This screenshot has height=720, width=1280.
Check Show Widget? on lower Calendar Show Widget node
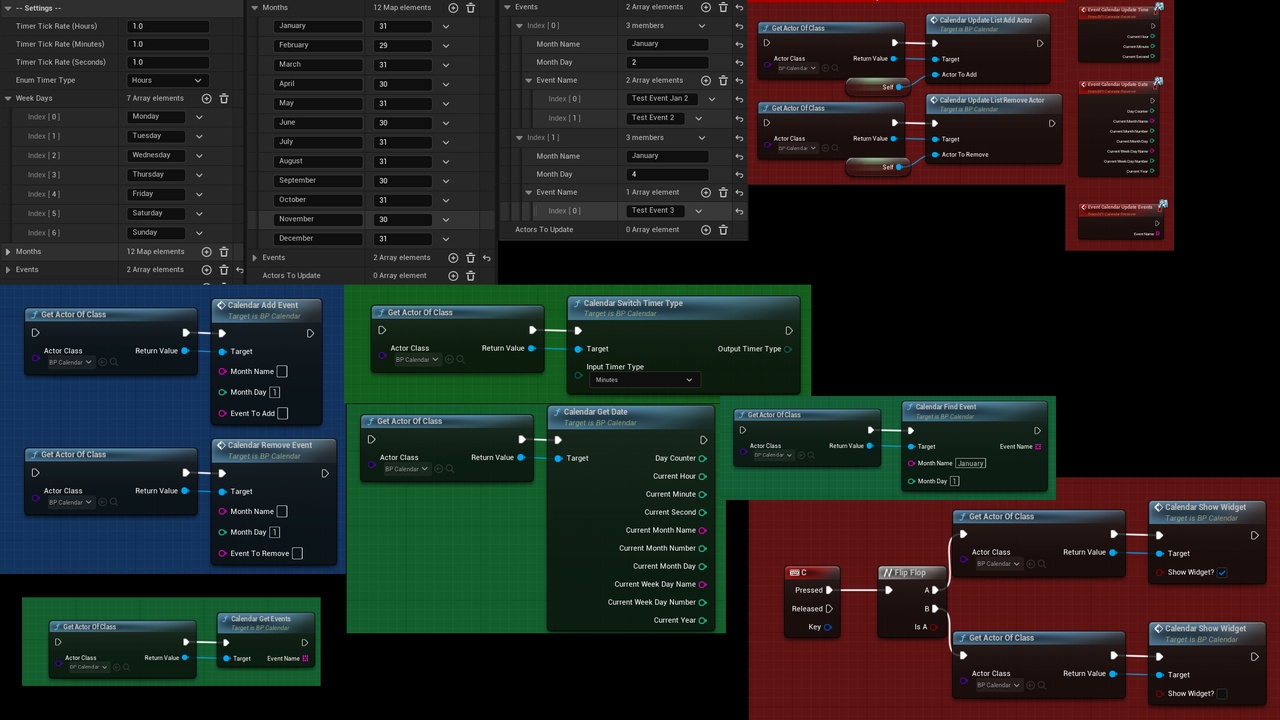pos(1222,694)
